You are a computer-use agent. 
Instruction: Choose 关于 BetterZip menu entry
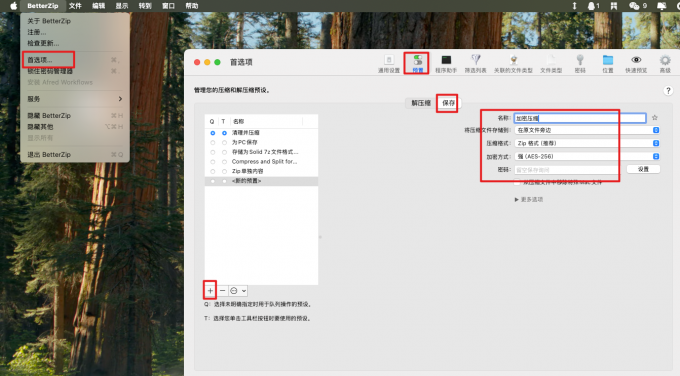click(x=75, y=21)
